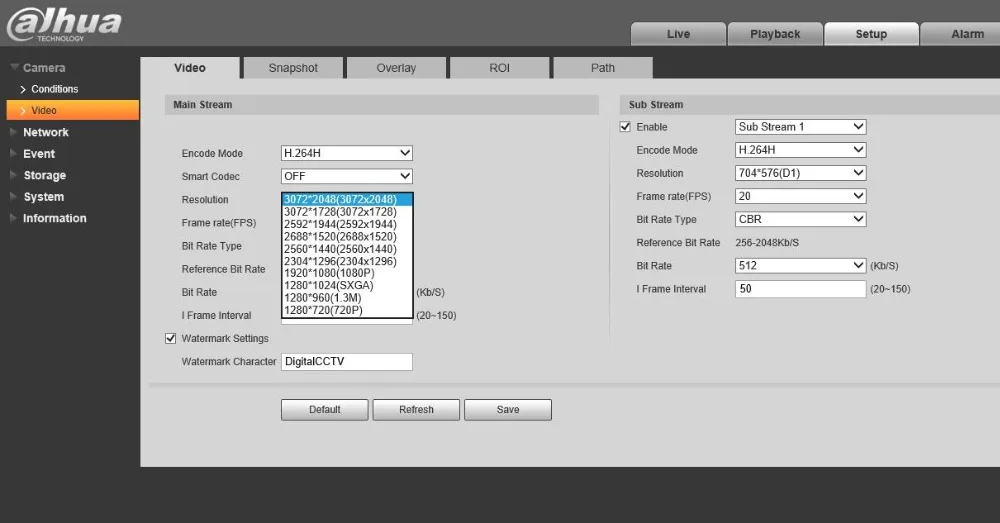Choose 1280*720(720P) resolution option
The height and width of the screenshot is (523, 1000).
[x=347, y=310]
